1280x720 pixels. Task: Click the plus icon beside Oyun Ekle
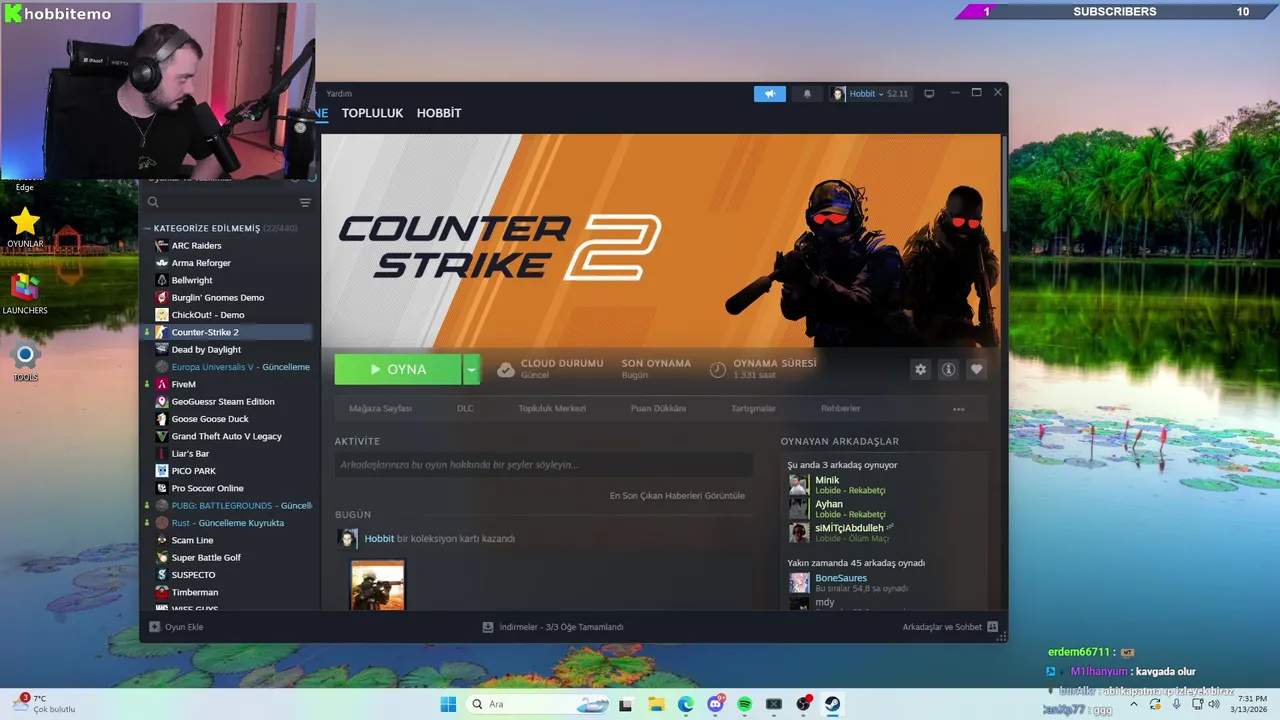(154, 627)
